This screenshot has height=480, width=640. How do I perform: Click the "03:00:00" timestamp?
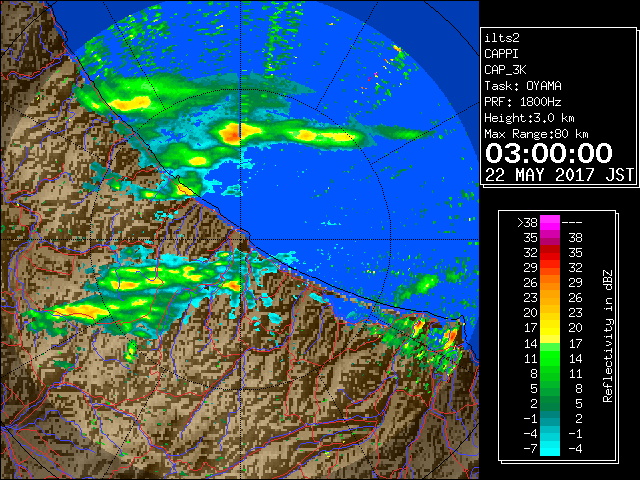tap(549, 153)
